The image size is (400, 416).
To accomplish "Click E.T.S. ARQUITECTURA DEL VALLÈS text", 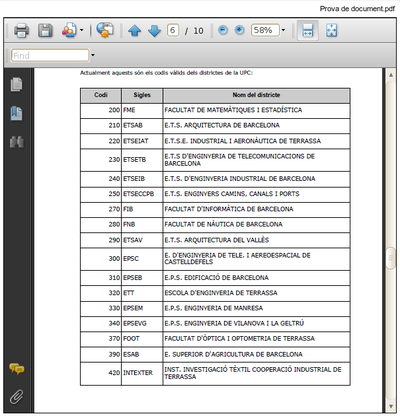I will pos(217,240).
